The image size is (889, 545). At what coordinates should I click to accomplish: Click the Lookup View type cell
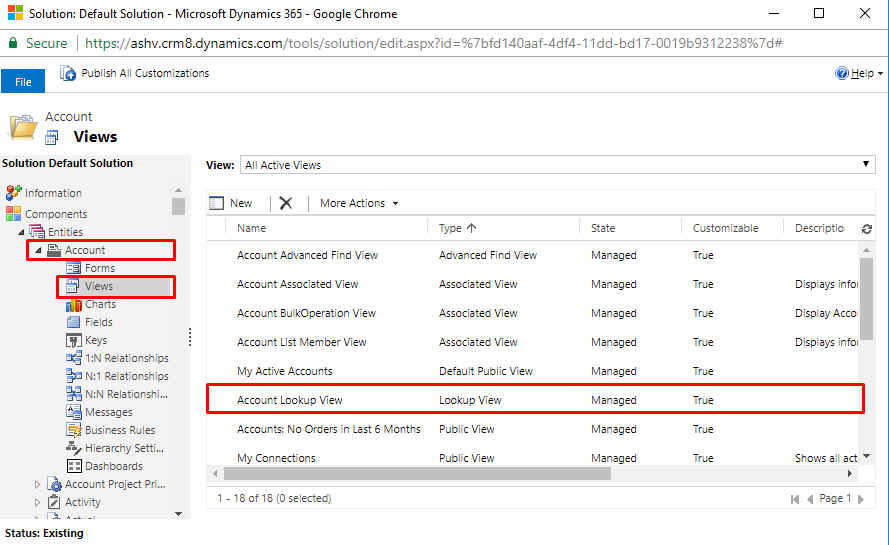470,400
